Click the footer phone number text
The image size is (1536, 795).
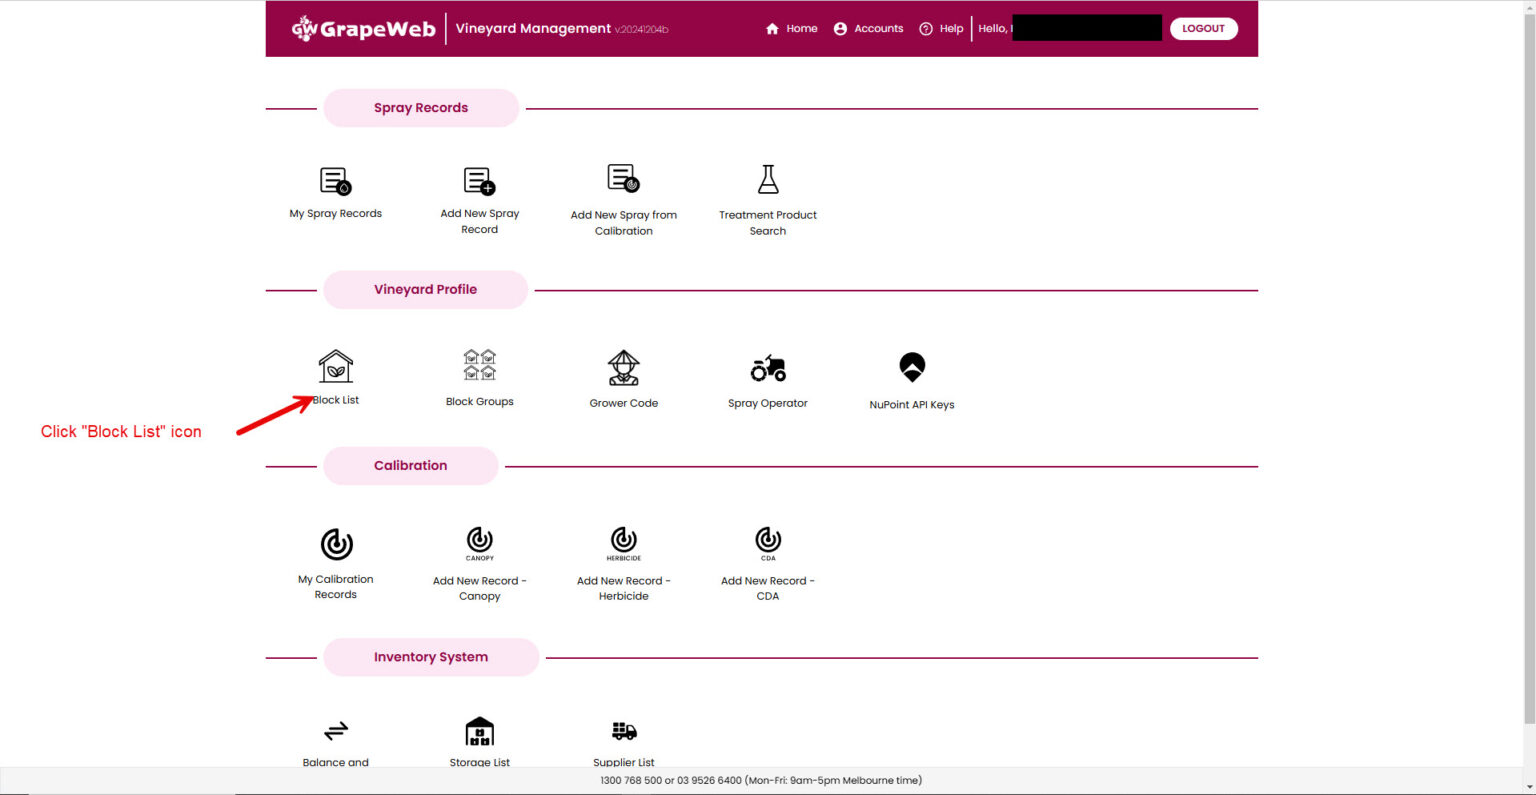[761, 780]
